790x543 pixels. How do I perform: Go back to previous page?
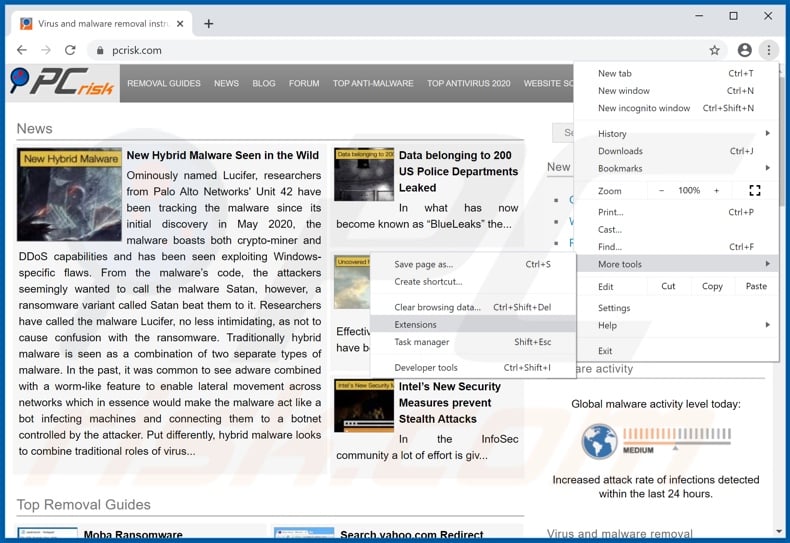pos(22,50)
